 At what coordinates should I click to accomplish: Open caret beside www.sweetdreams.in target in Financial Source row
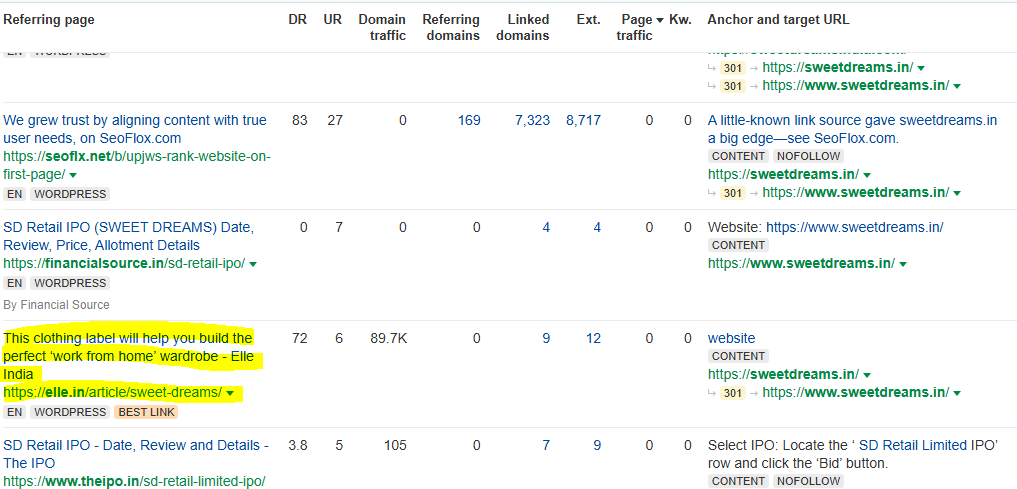[903, 264]
